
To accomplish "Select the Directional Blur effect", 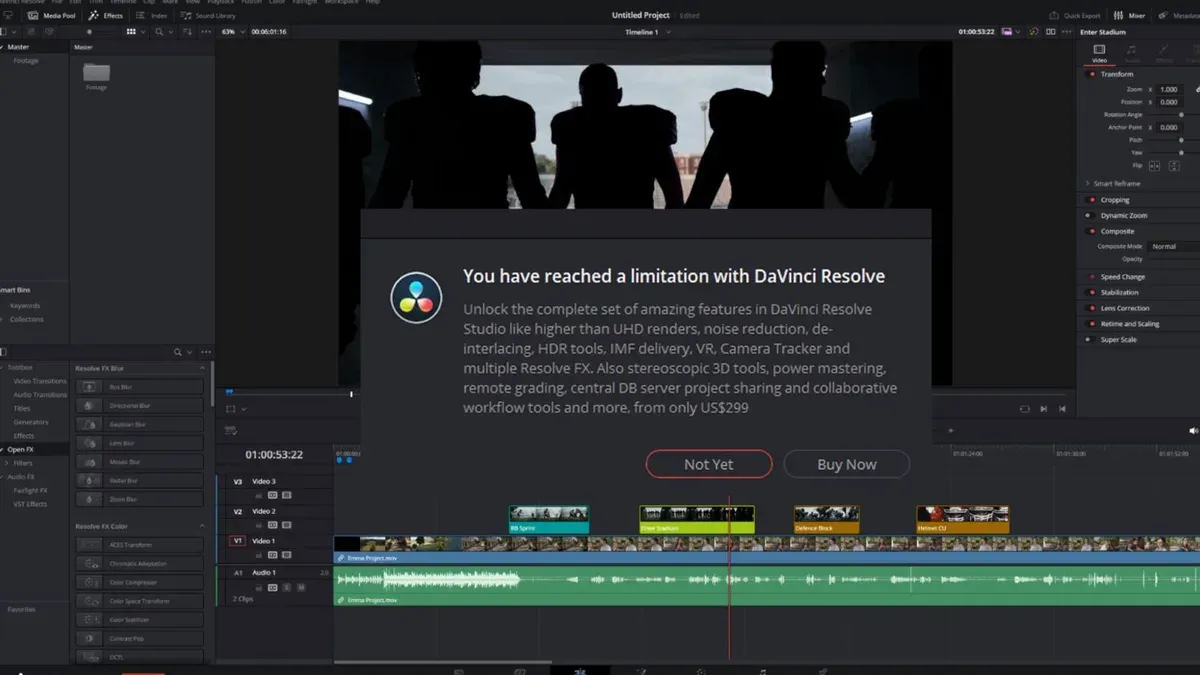I will [x=140, y=405].
